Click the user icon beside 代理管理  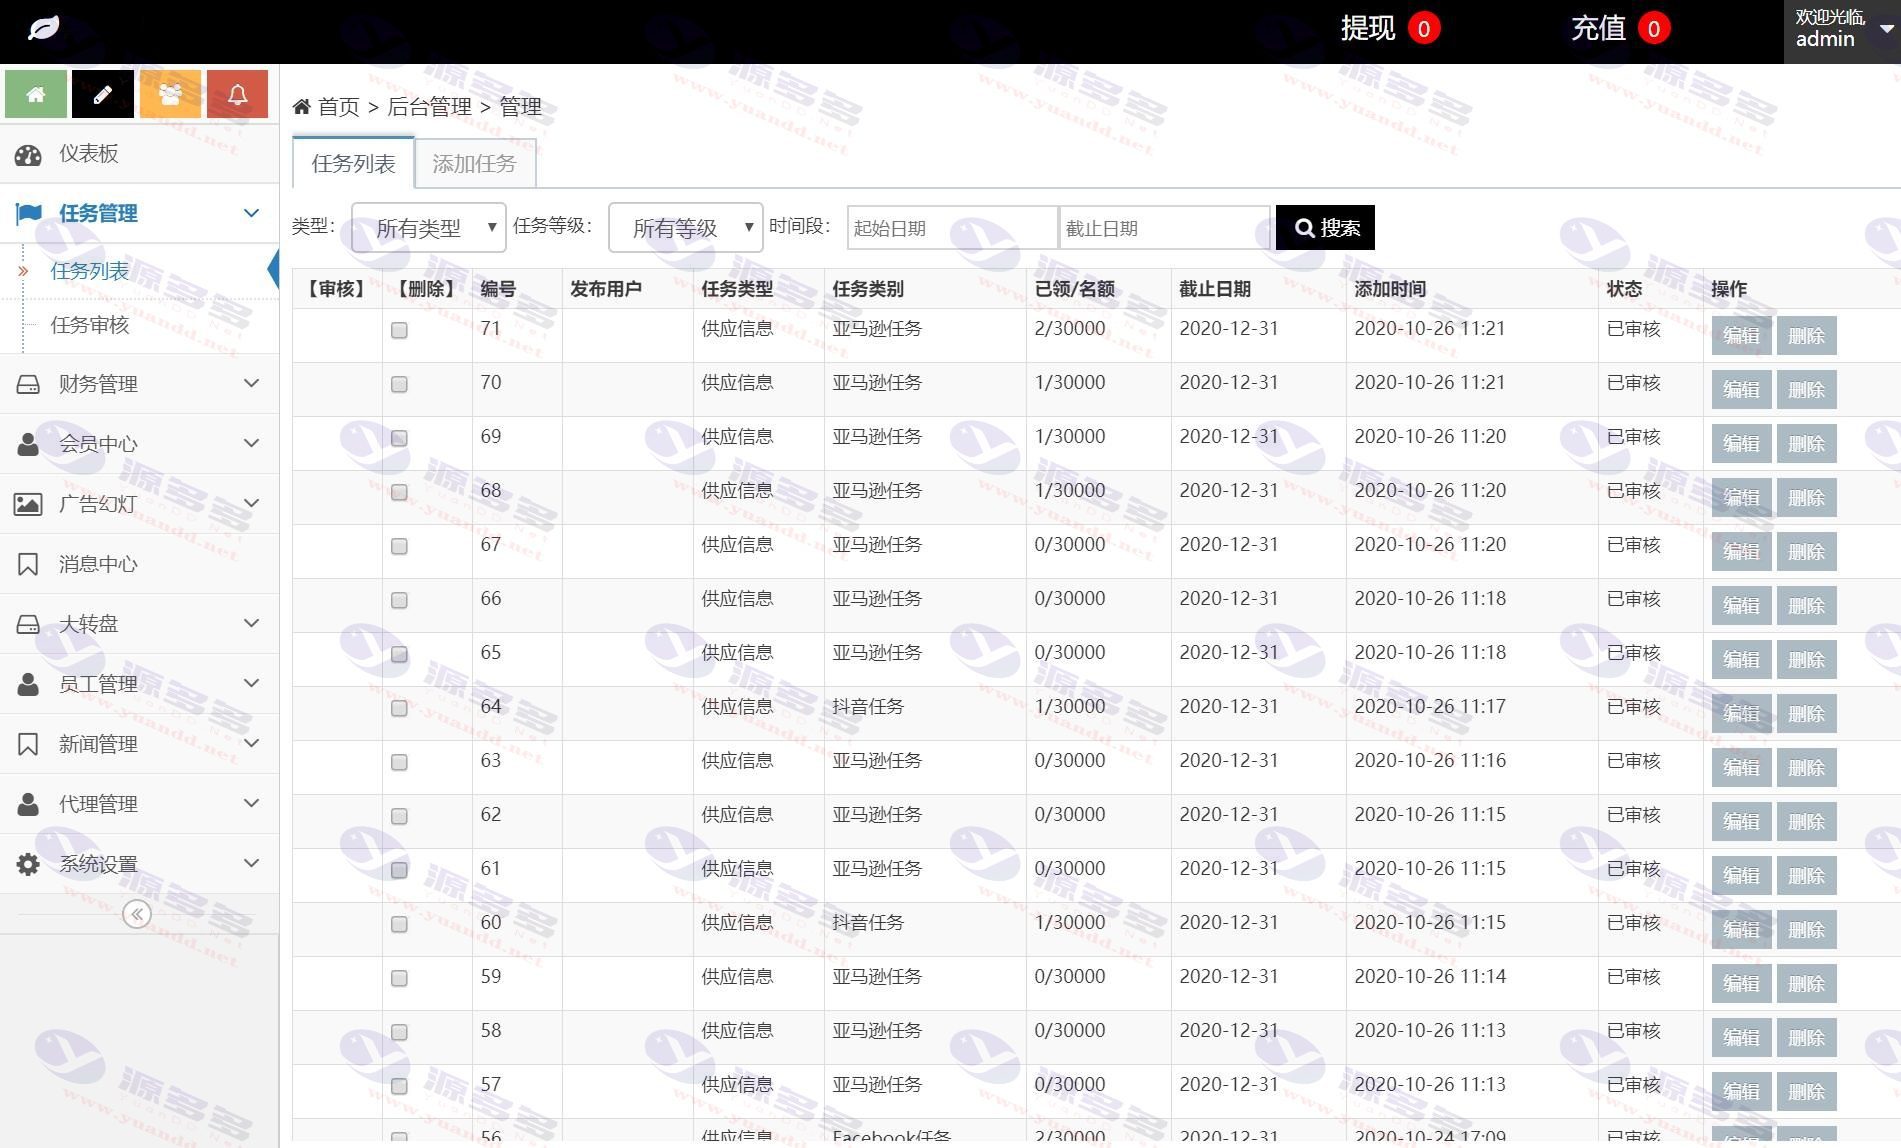click(28, 804)
